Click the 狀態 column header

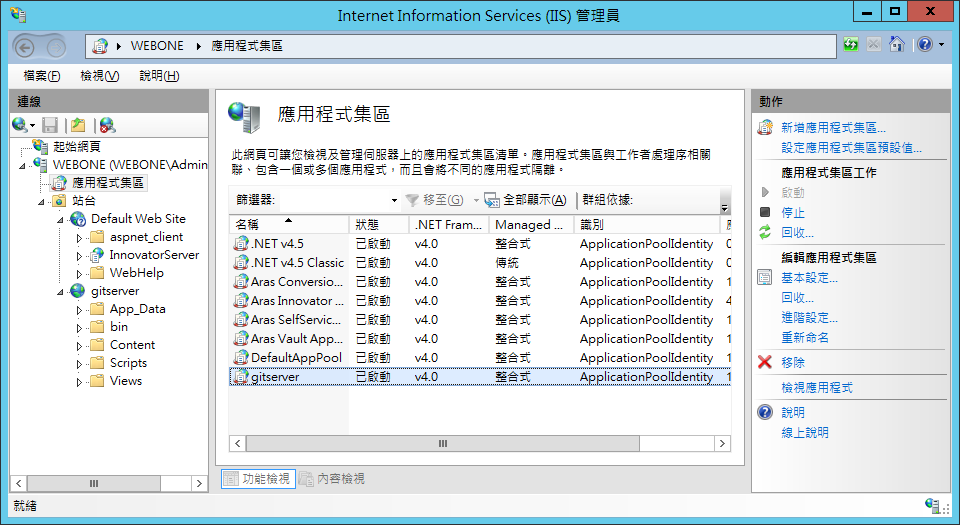tap(379, 225)
